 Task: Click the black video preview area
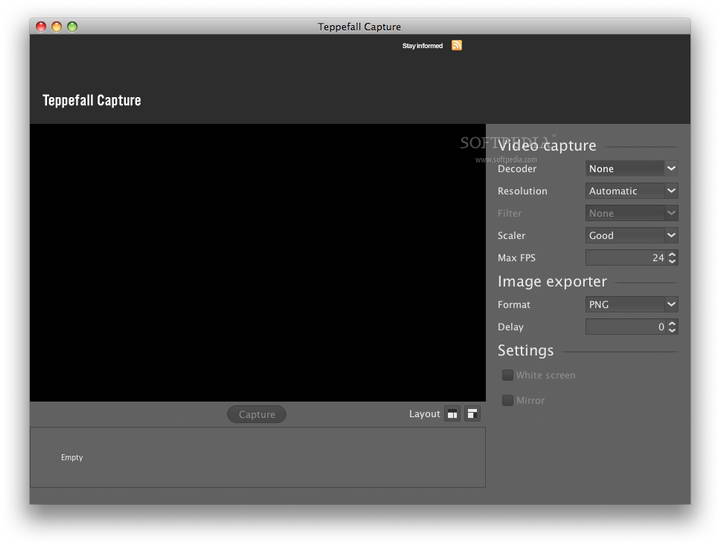[258, 263]
